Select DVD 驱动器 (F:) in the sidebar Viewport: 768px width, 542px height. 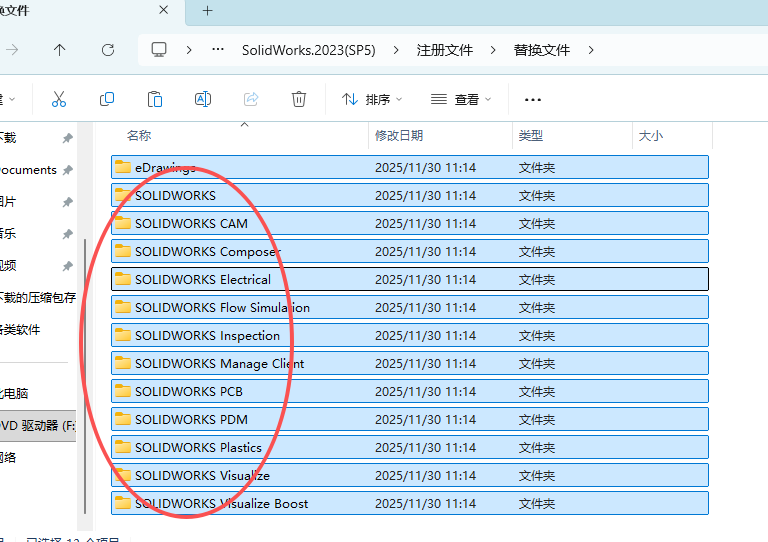tap(38, 425)
